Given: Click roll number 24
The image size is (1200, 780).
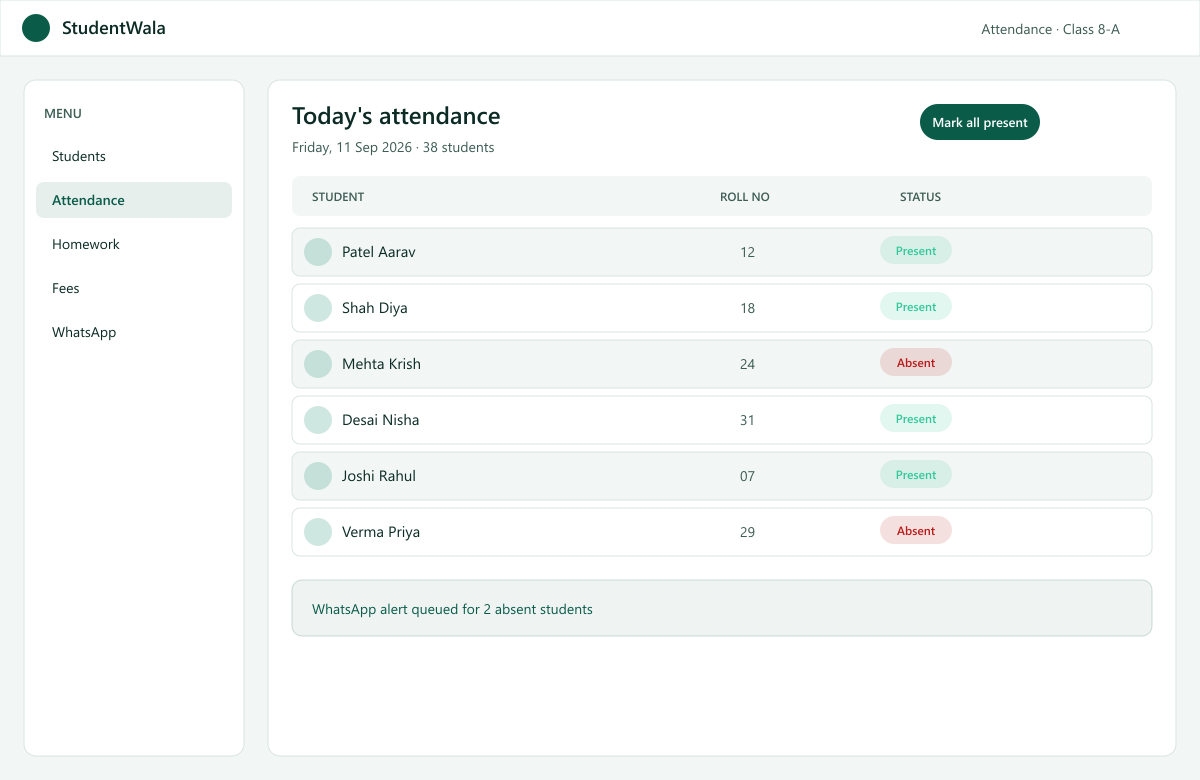Looking at the screenshot, I should coord(747,364).
